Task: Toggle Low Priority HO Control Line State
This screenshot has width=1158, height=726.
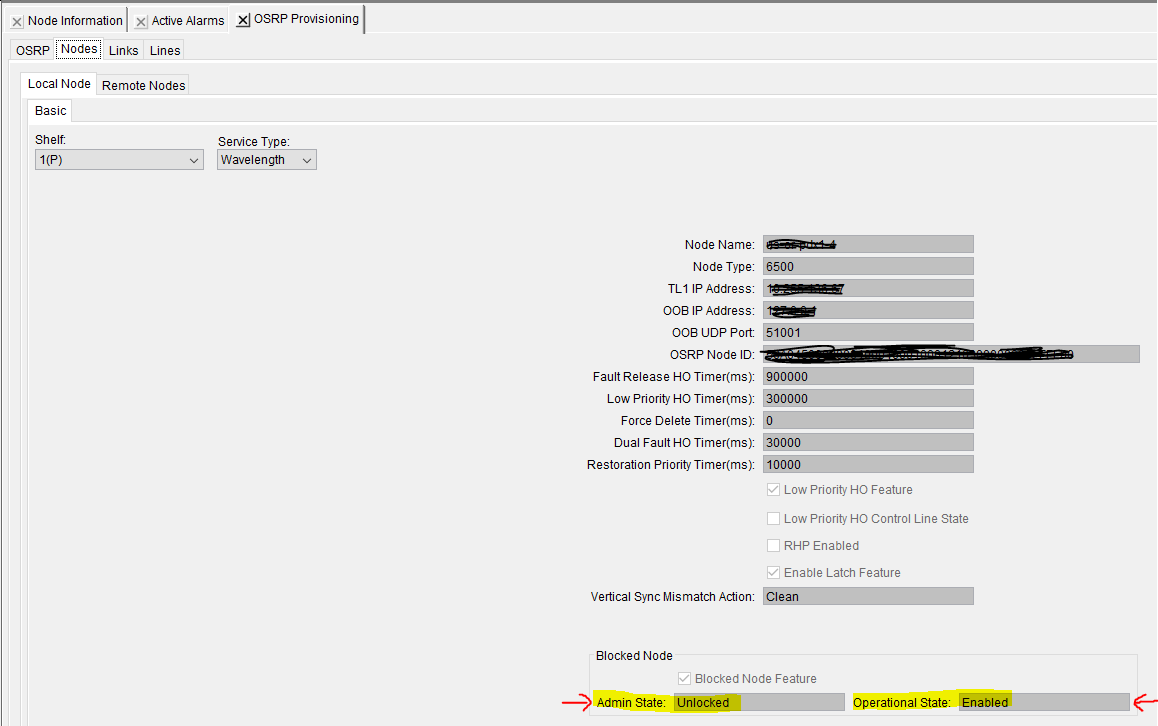Action: pyautogui.click(x=773, y=518)
